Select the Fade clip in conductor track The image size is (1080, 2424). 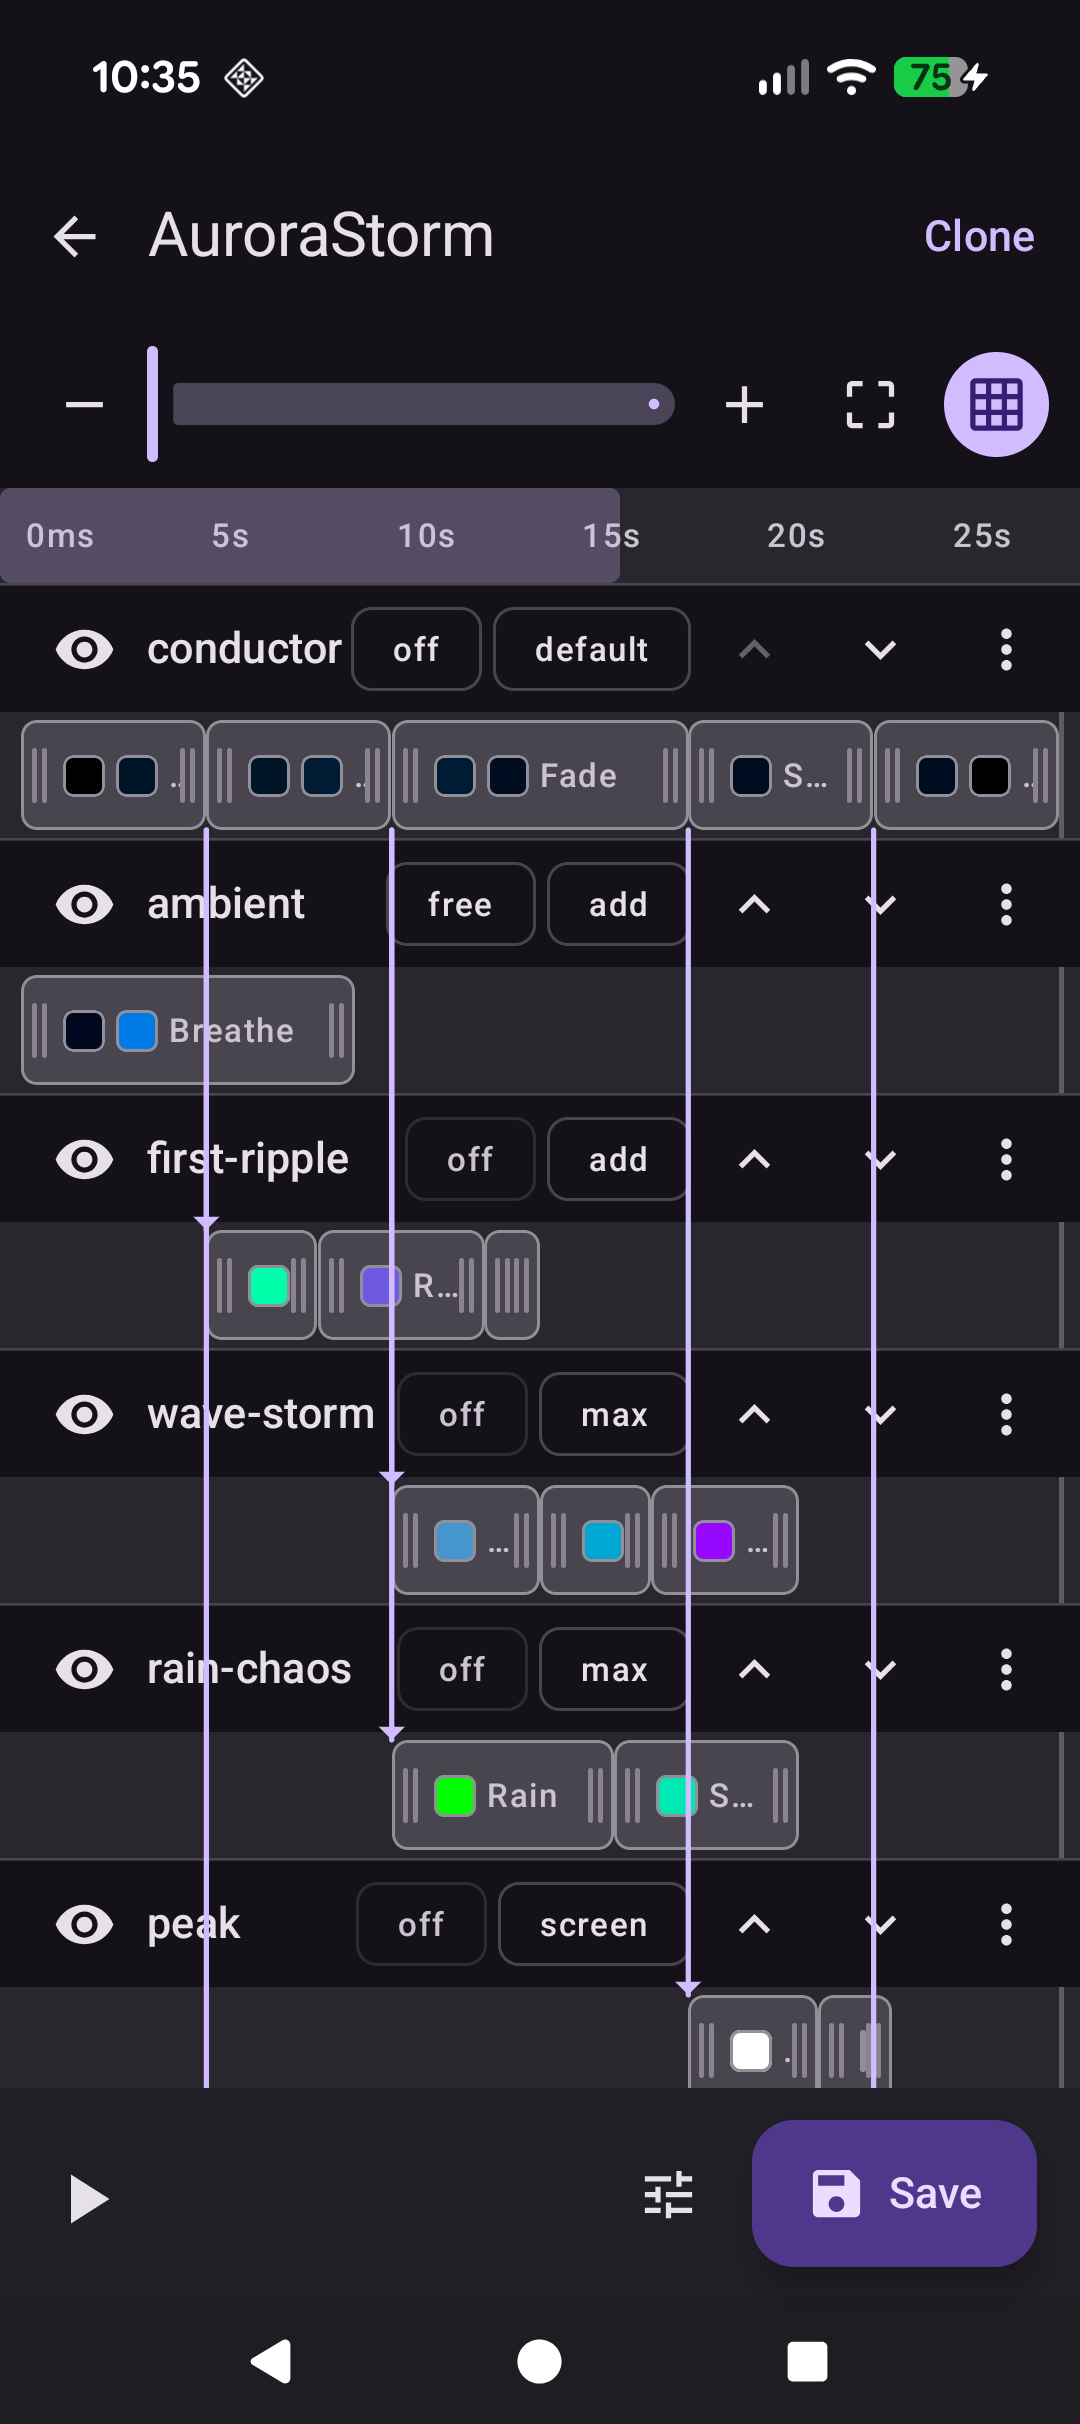point(540,776)
